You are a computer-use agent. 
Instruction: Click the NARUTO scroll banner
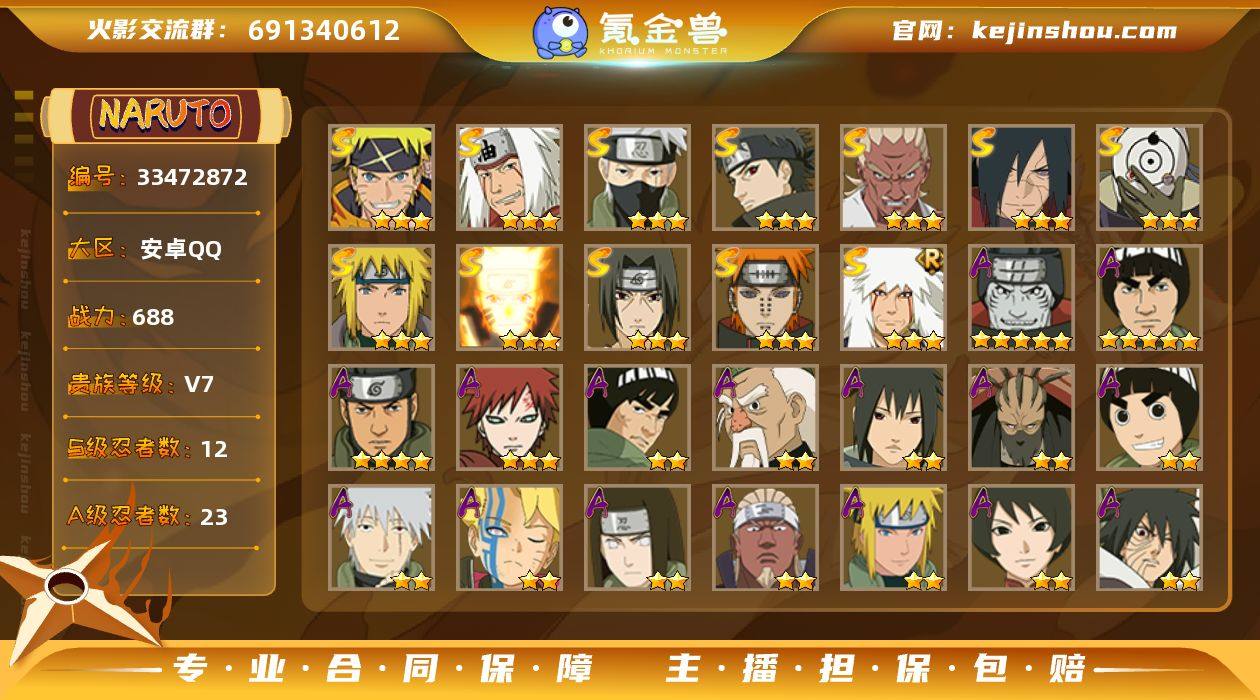pos(166,115)
